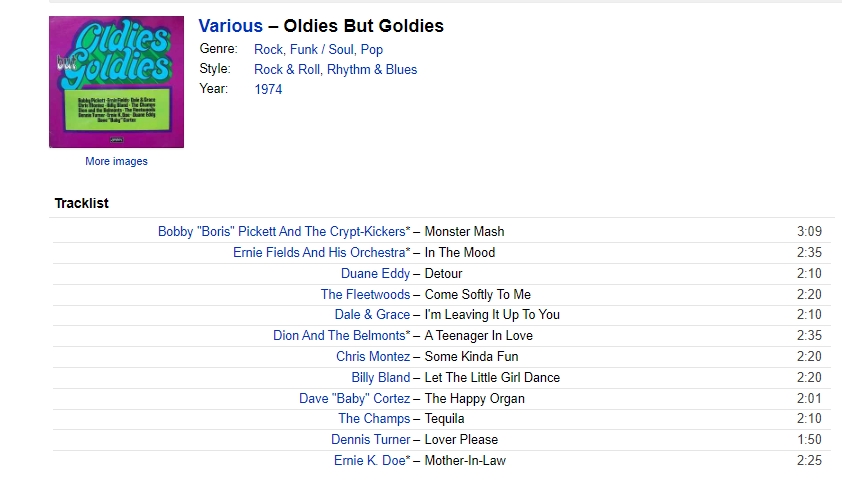Open The Champs artist link
This screenshot has width=842, height=485.
point(374,418)
